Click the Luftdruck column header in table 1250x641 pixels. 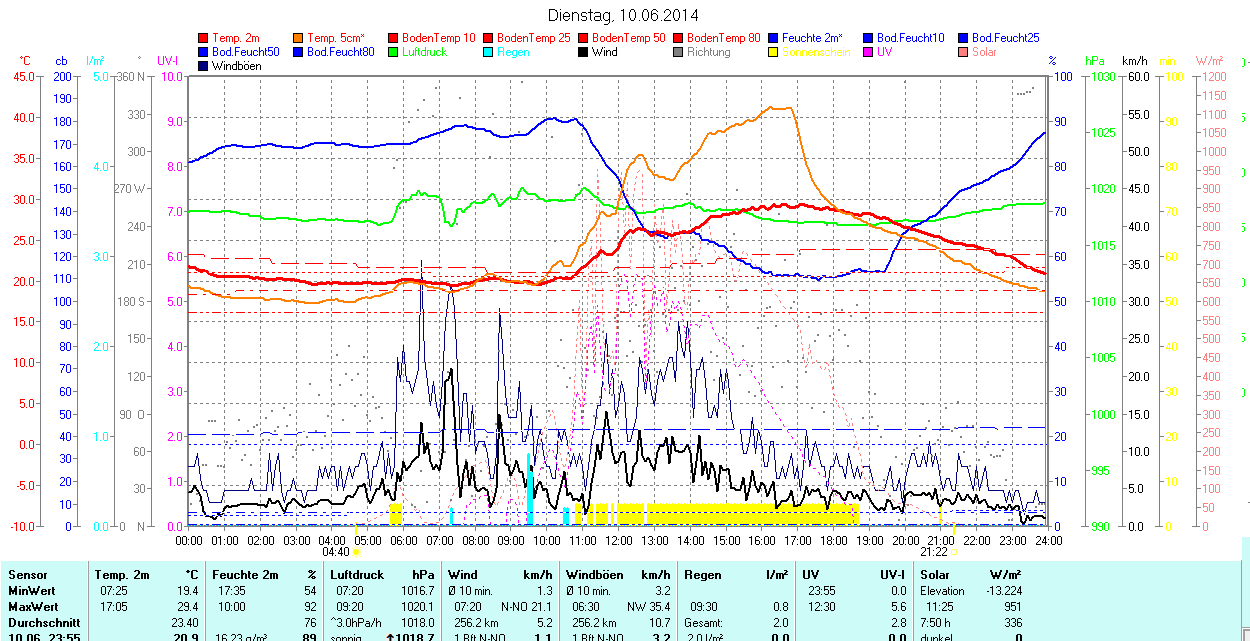(x=357, y=575)
